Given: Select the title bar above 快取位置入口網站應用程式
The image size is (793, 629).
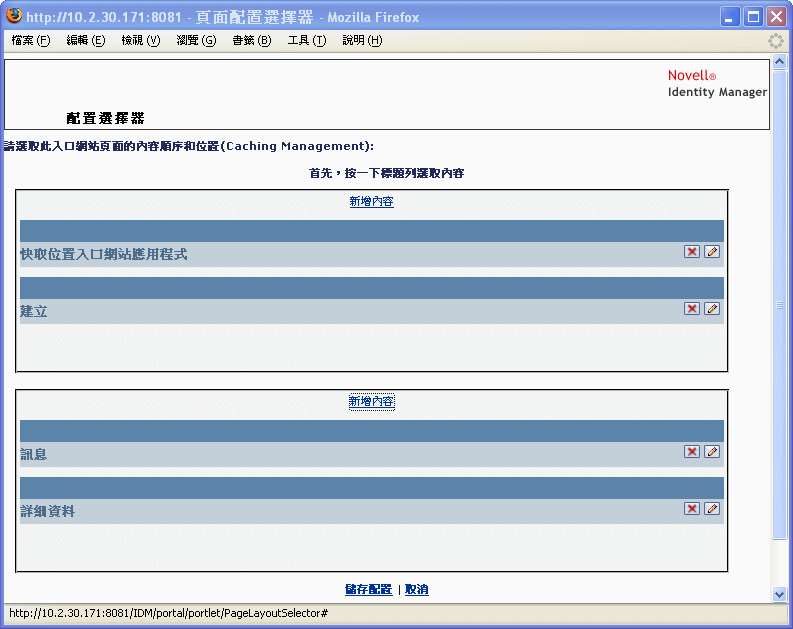Looking at the screenshot, I should 372,231.
